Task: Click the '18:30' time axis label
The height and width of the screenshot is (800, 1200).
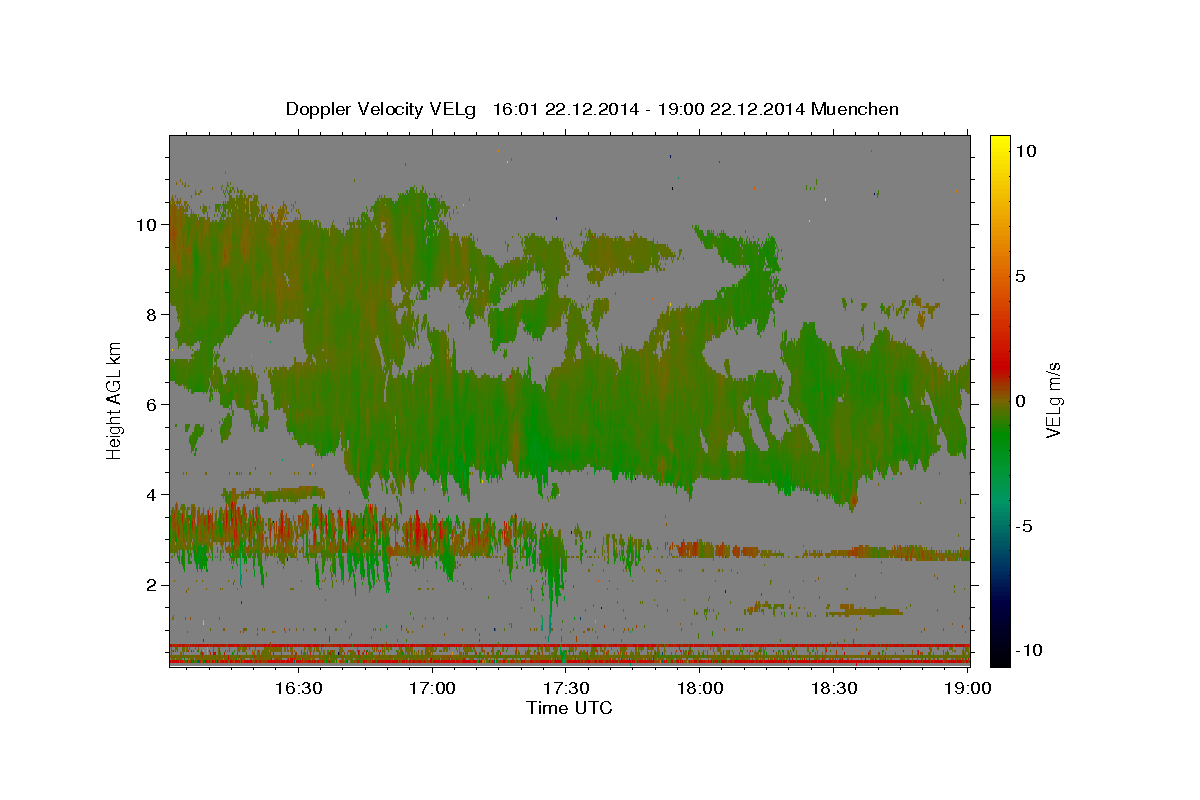Action: (834, 687)
